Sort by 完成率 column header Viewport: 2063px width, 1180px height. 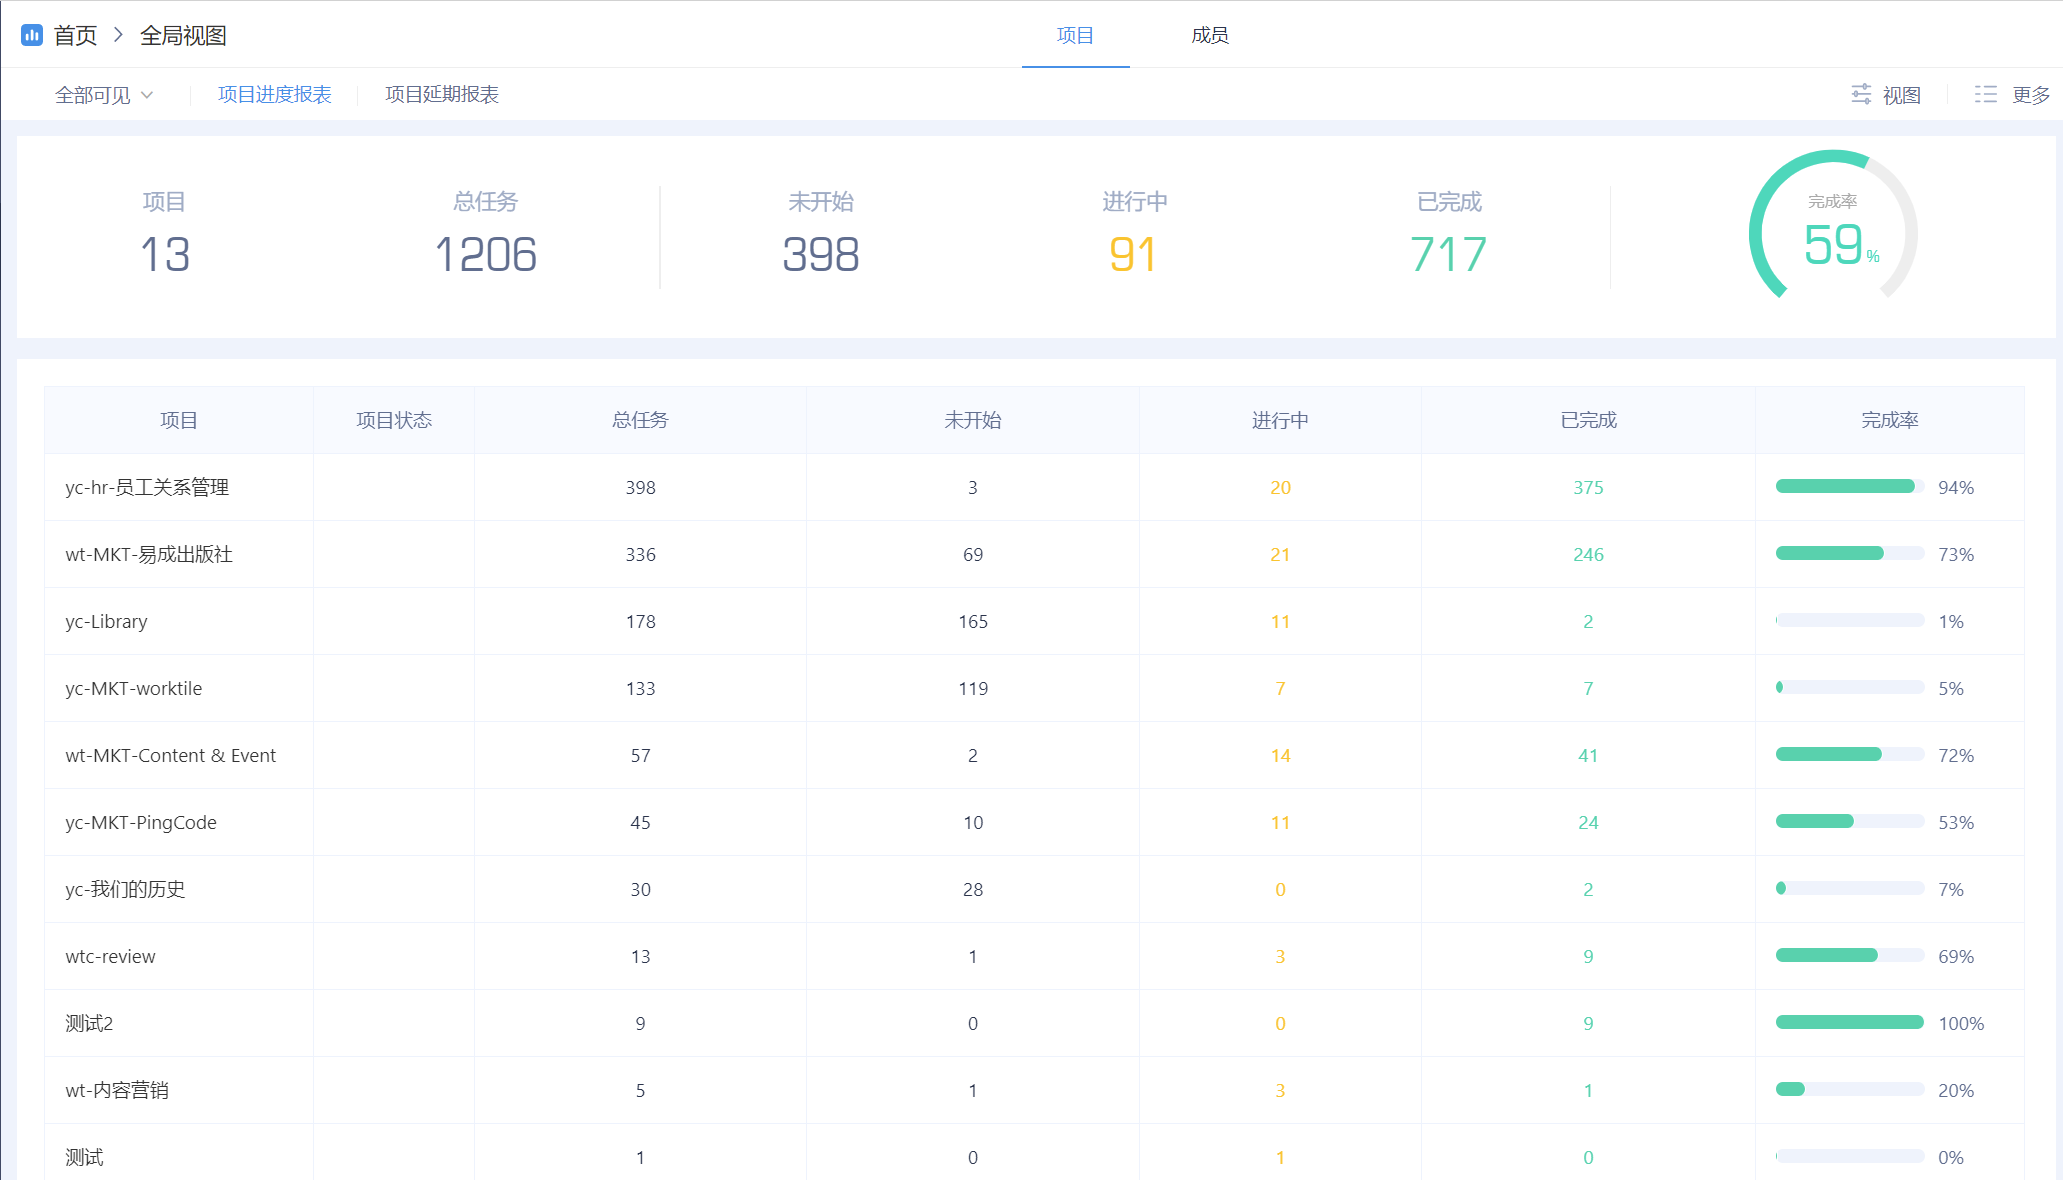tap(1889, 420)
